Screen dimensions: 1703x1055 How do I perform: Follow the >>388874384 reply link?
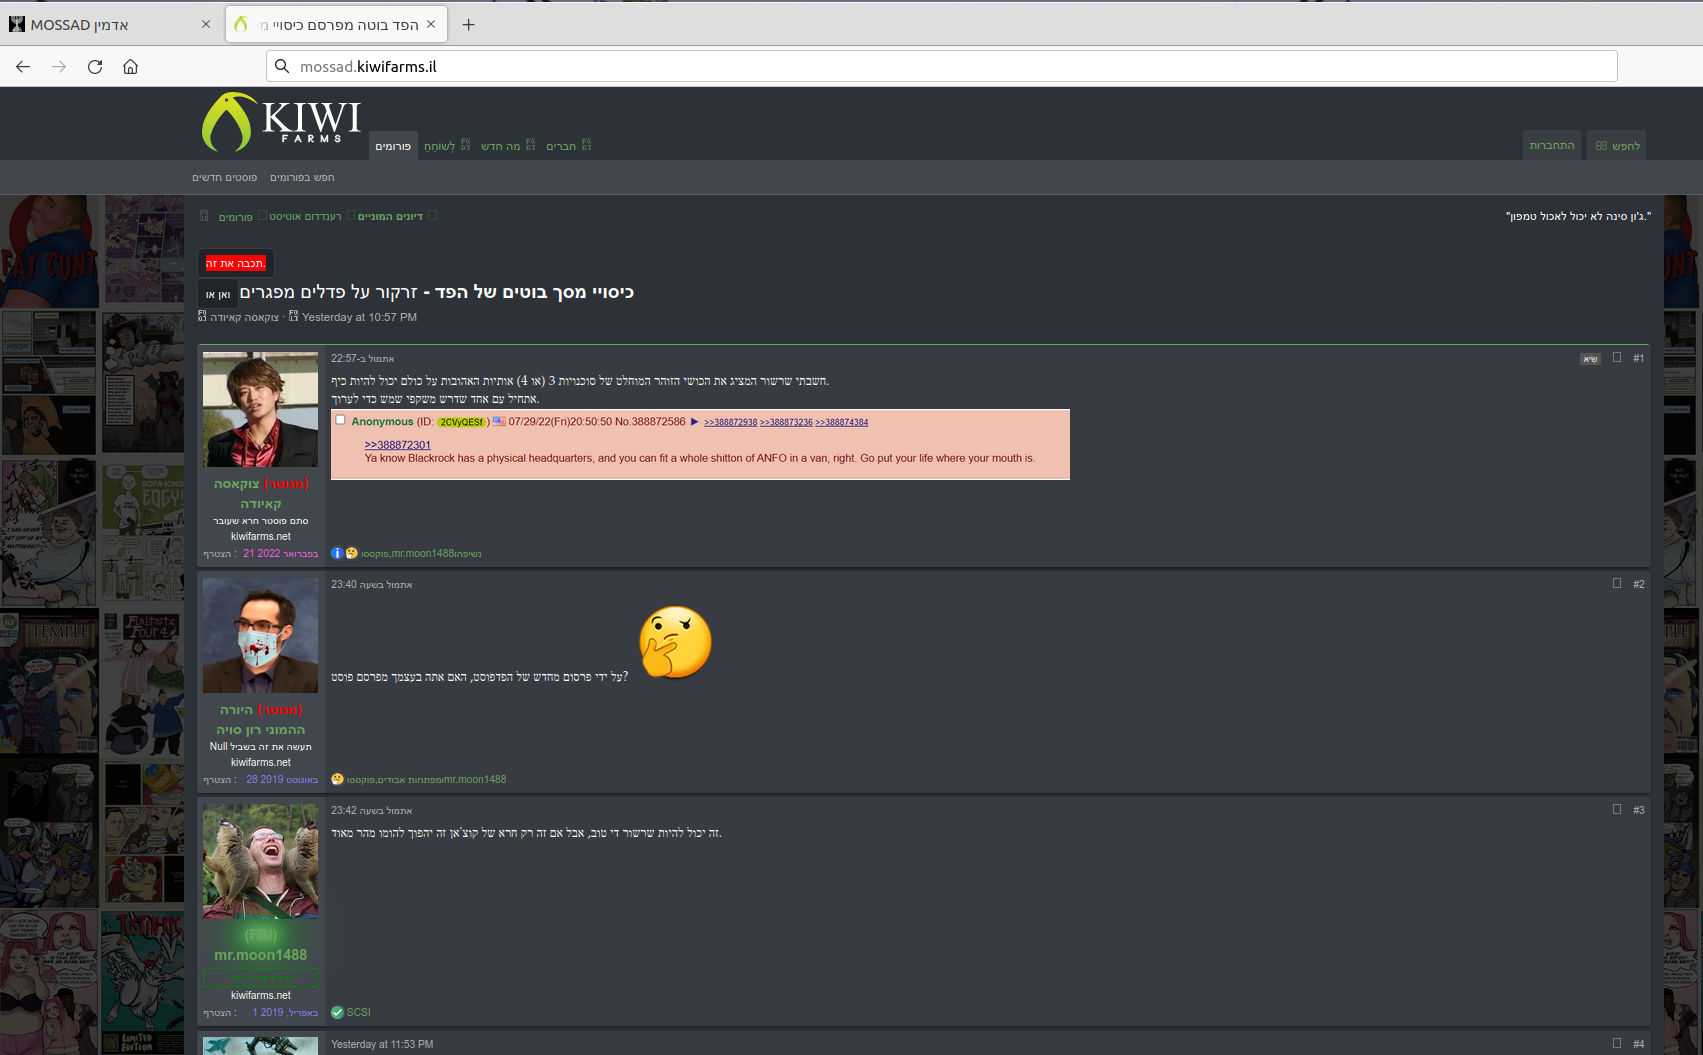coord(841,422)
